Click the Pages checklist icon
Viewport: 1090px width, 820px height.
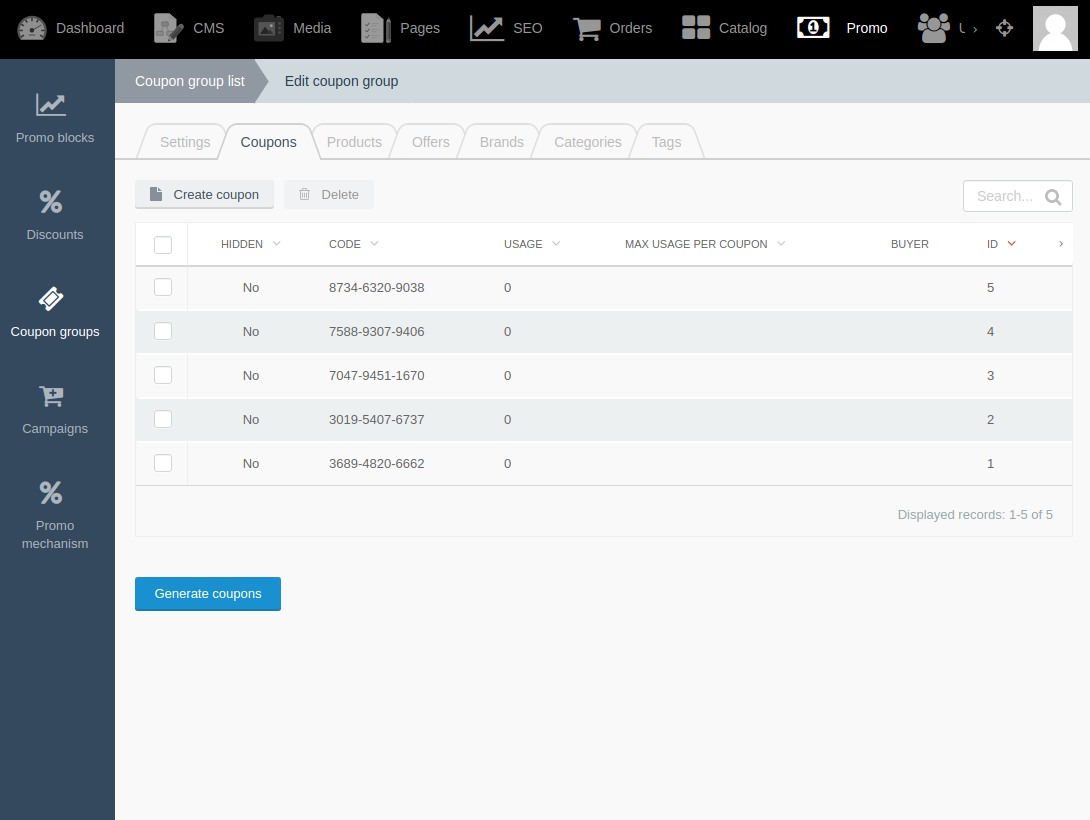[x=376, y=28]
